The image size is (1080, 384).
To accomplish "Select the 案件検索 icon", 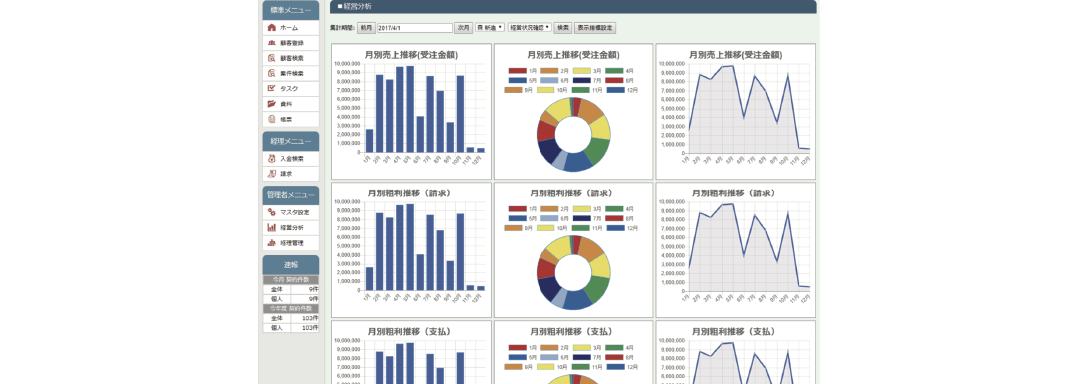I will (x=271, y=73).
